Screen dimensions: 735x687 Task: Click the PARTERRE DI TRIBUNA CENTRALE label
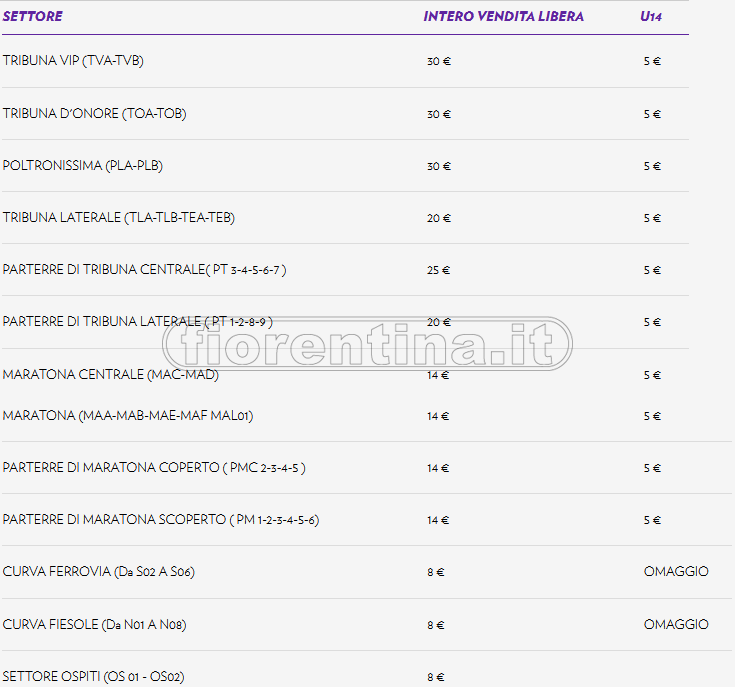point(144,269)
